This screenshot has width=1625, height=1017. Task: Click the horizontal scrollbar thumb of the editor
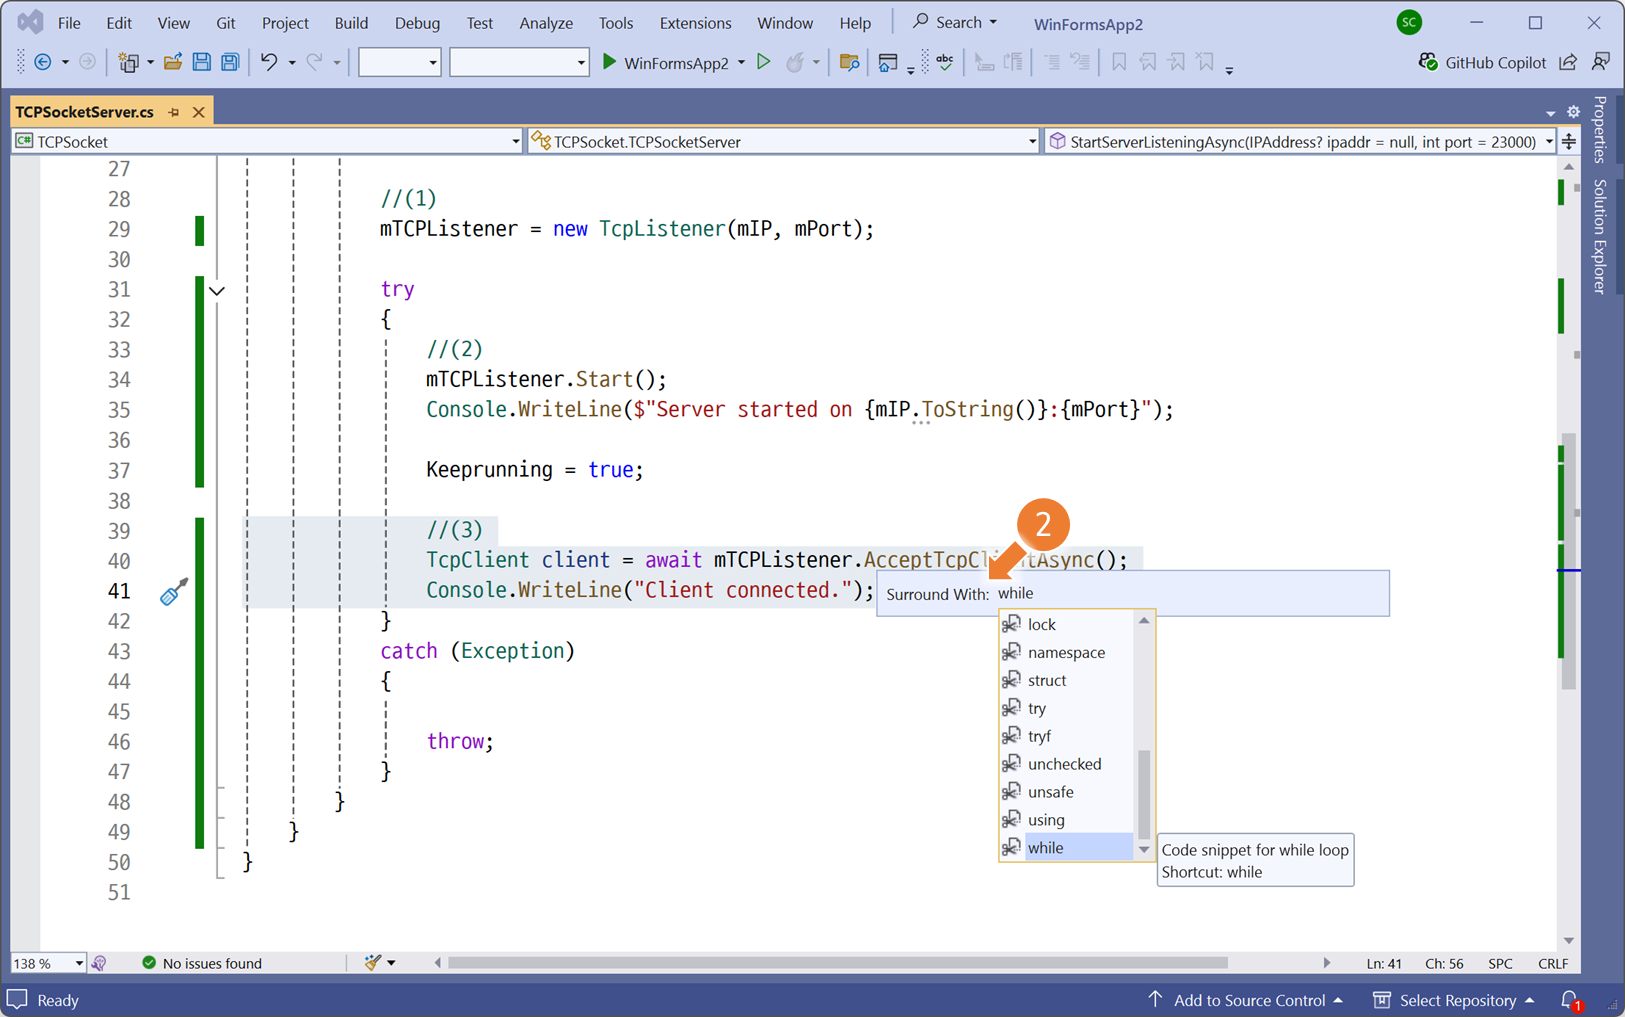[838, 963]
